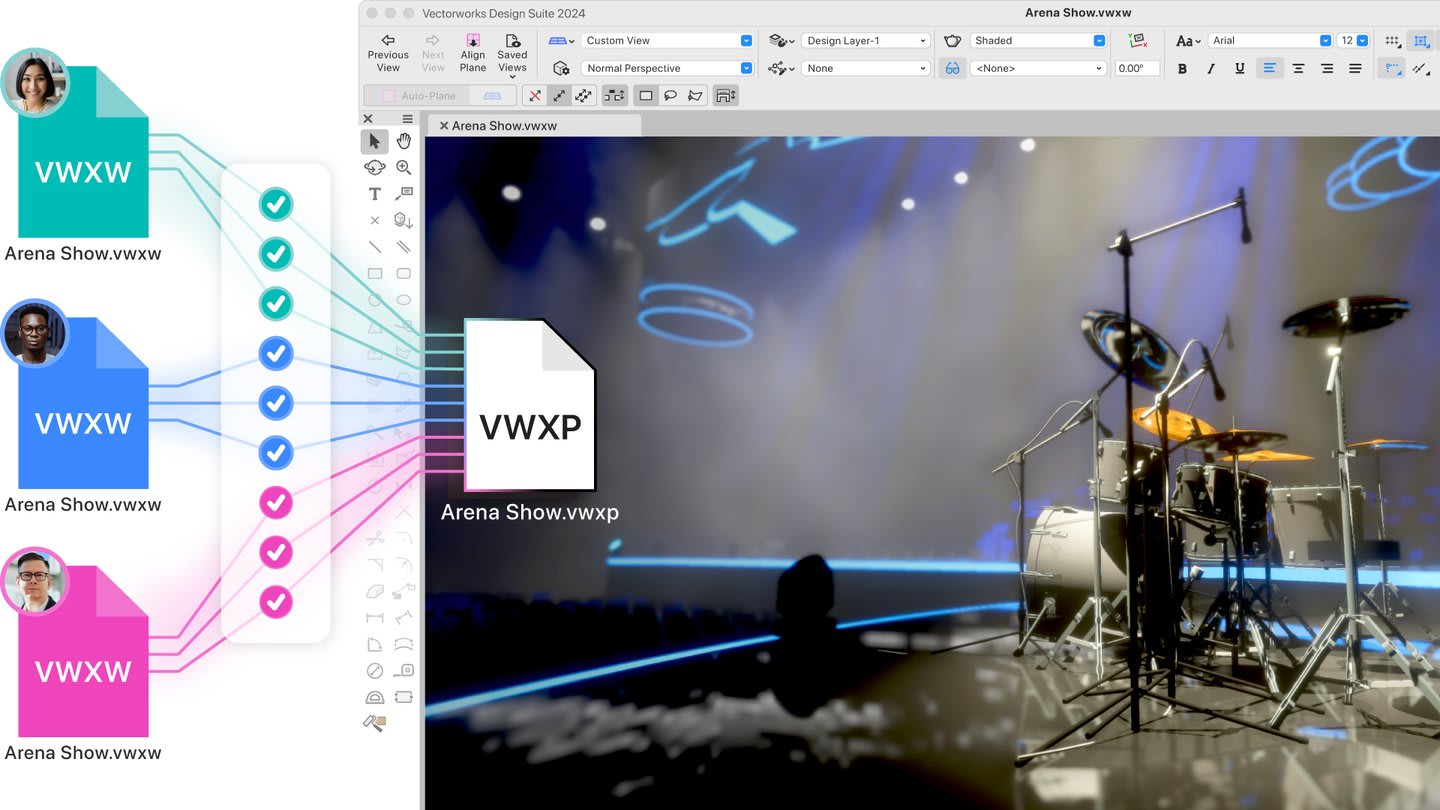This screenshot has width=1440, height=810.
Task: Switch to the Arena Show.vwxw tab
Action: [504, 126]
